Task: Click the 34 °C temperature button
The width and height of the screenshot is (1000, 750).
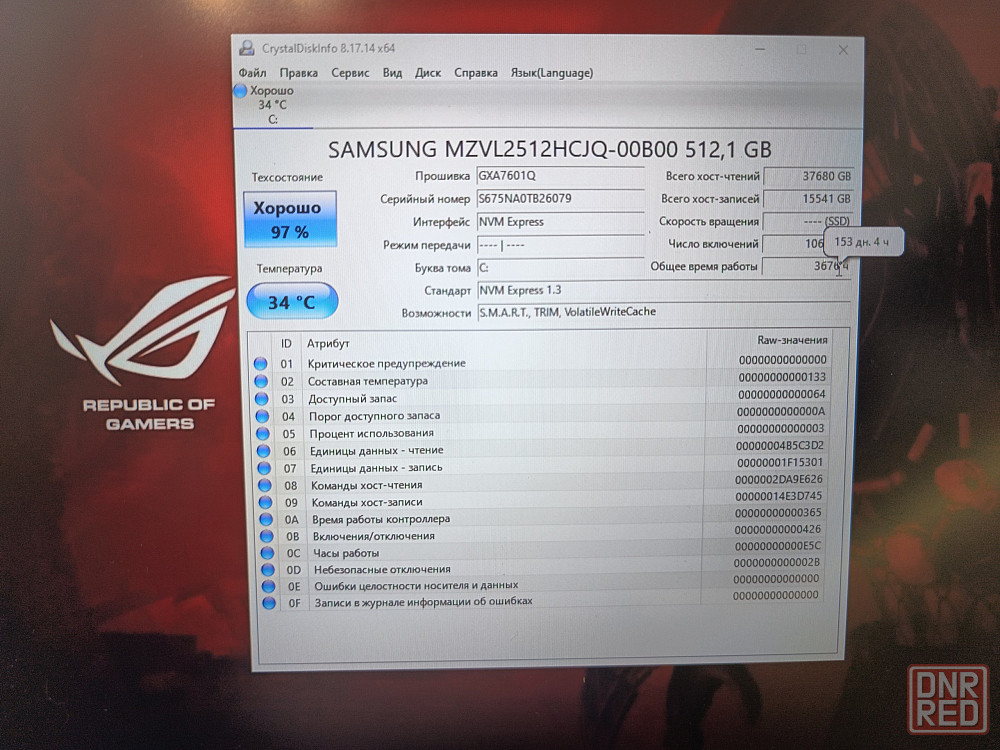Action: (x=292, y=301)
